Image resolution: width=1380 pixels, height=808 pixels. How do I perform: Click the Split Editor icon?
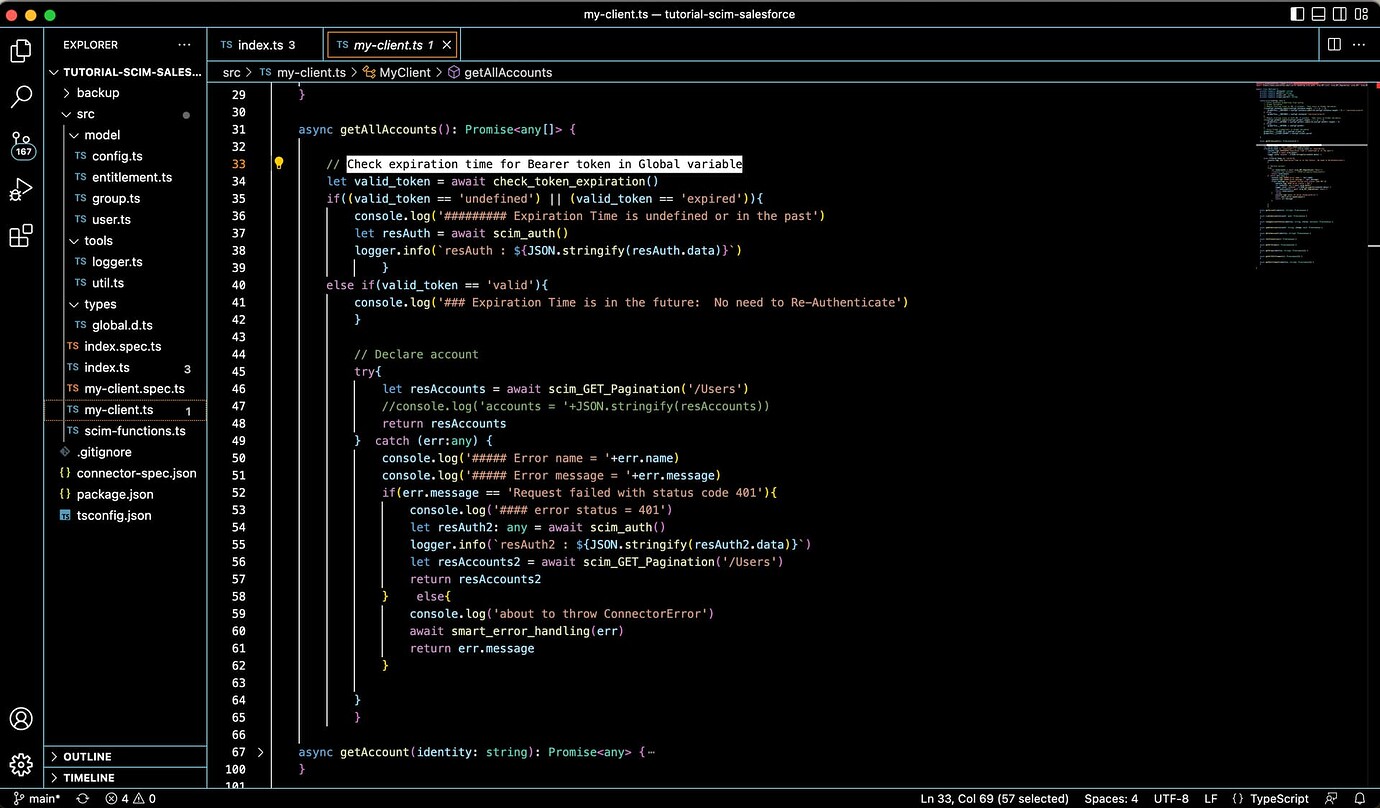point(1334,44)
